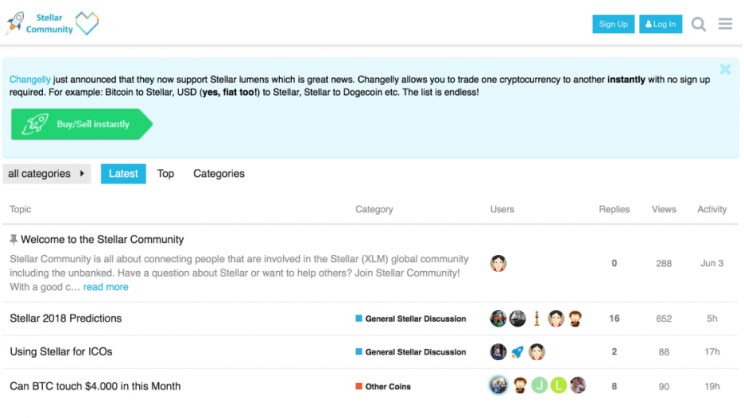Expand the all categories dropdown
This screenshot has height=418, width=744.
point(46,174)
